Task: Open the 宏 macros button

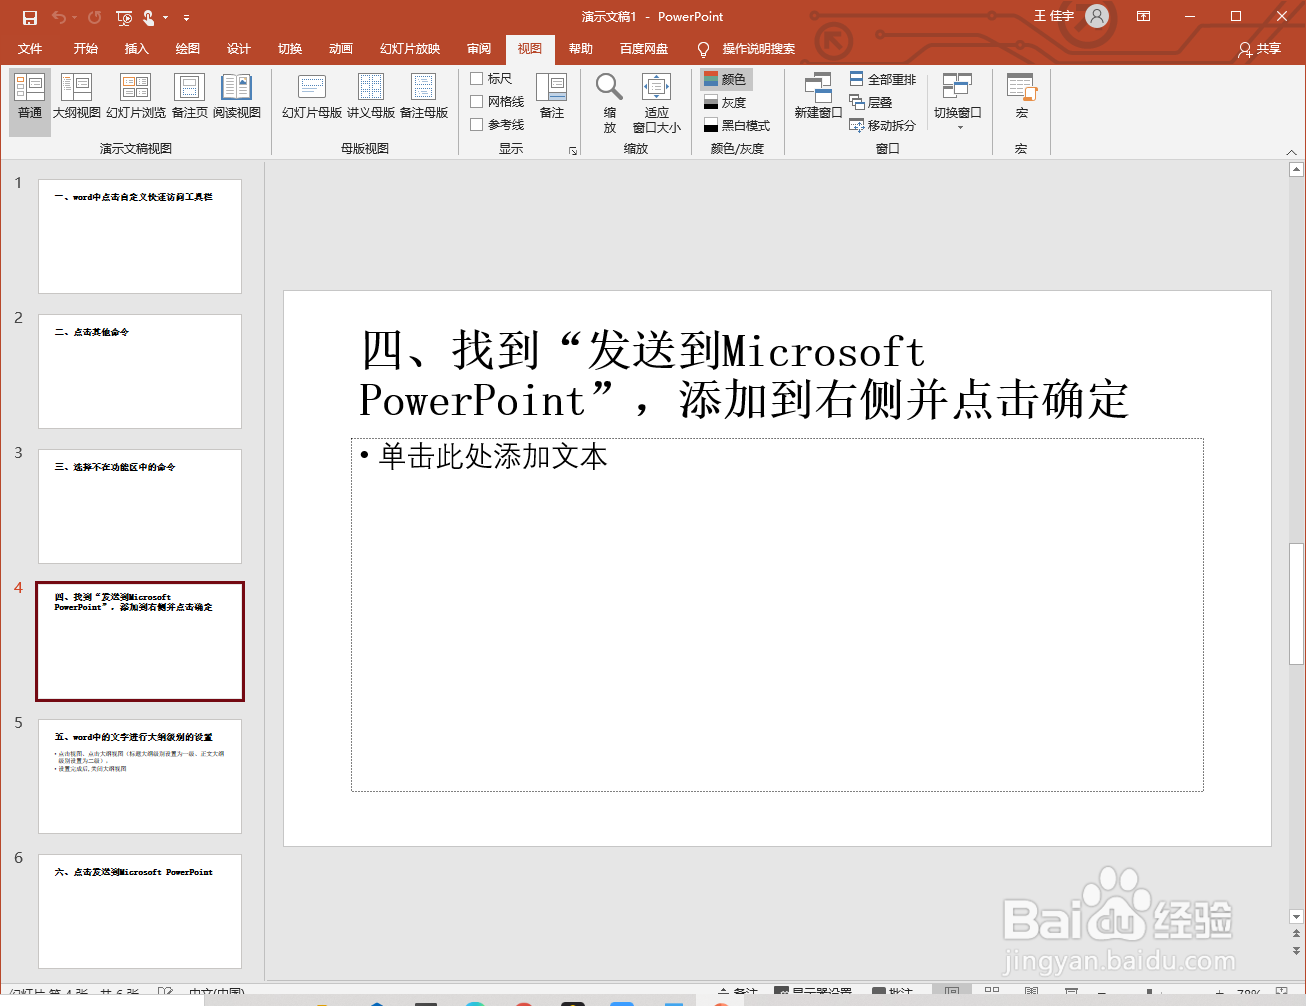Action: [x=1021, y=97]
